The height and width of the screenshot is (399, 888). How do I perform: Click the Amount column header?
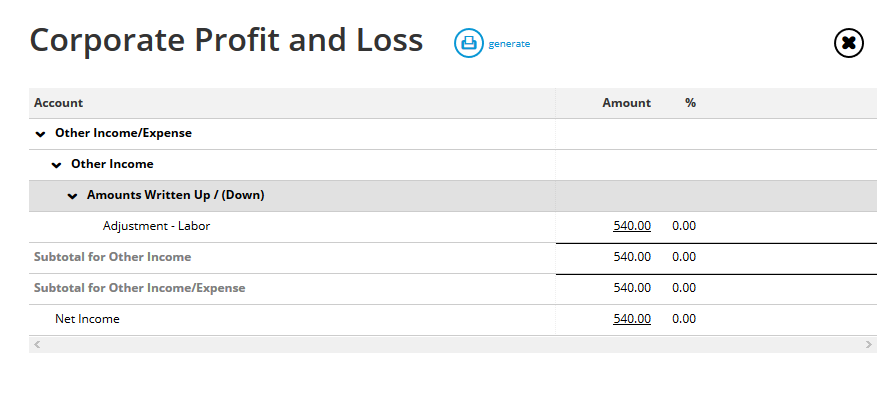point(626,103)
